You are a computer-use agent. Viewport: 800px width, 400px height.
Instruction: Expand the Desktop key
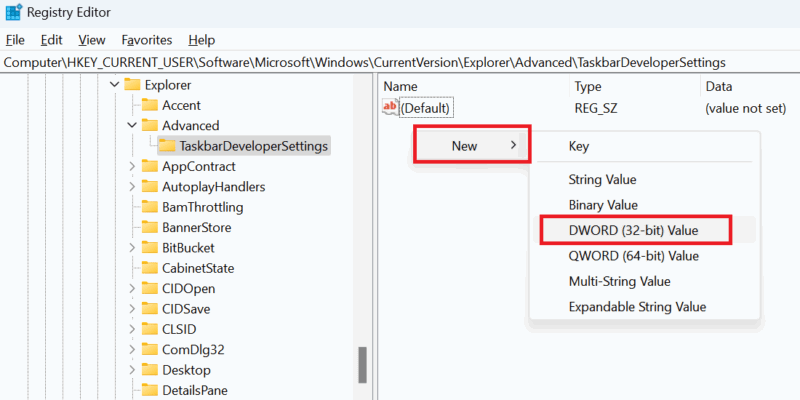point(132,369)
